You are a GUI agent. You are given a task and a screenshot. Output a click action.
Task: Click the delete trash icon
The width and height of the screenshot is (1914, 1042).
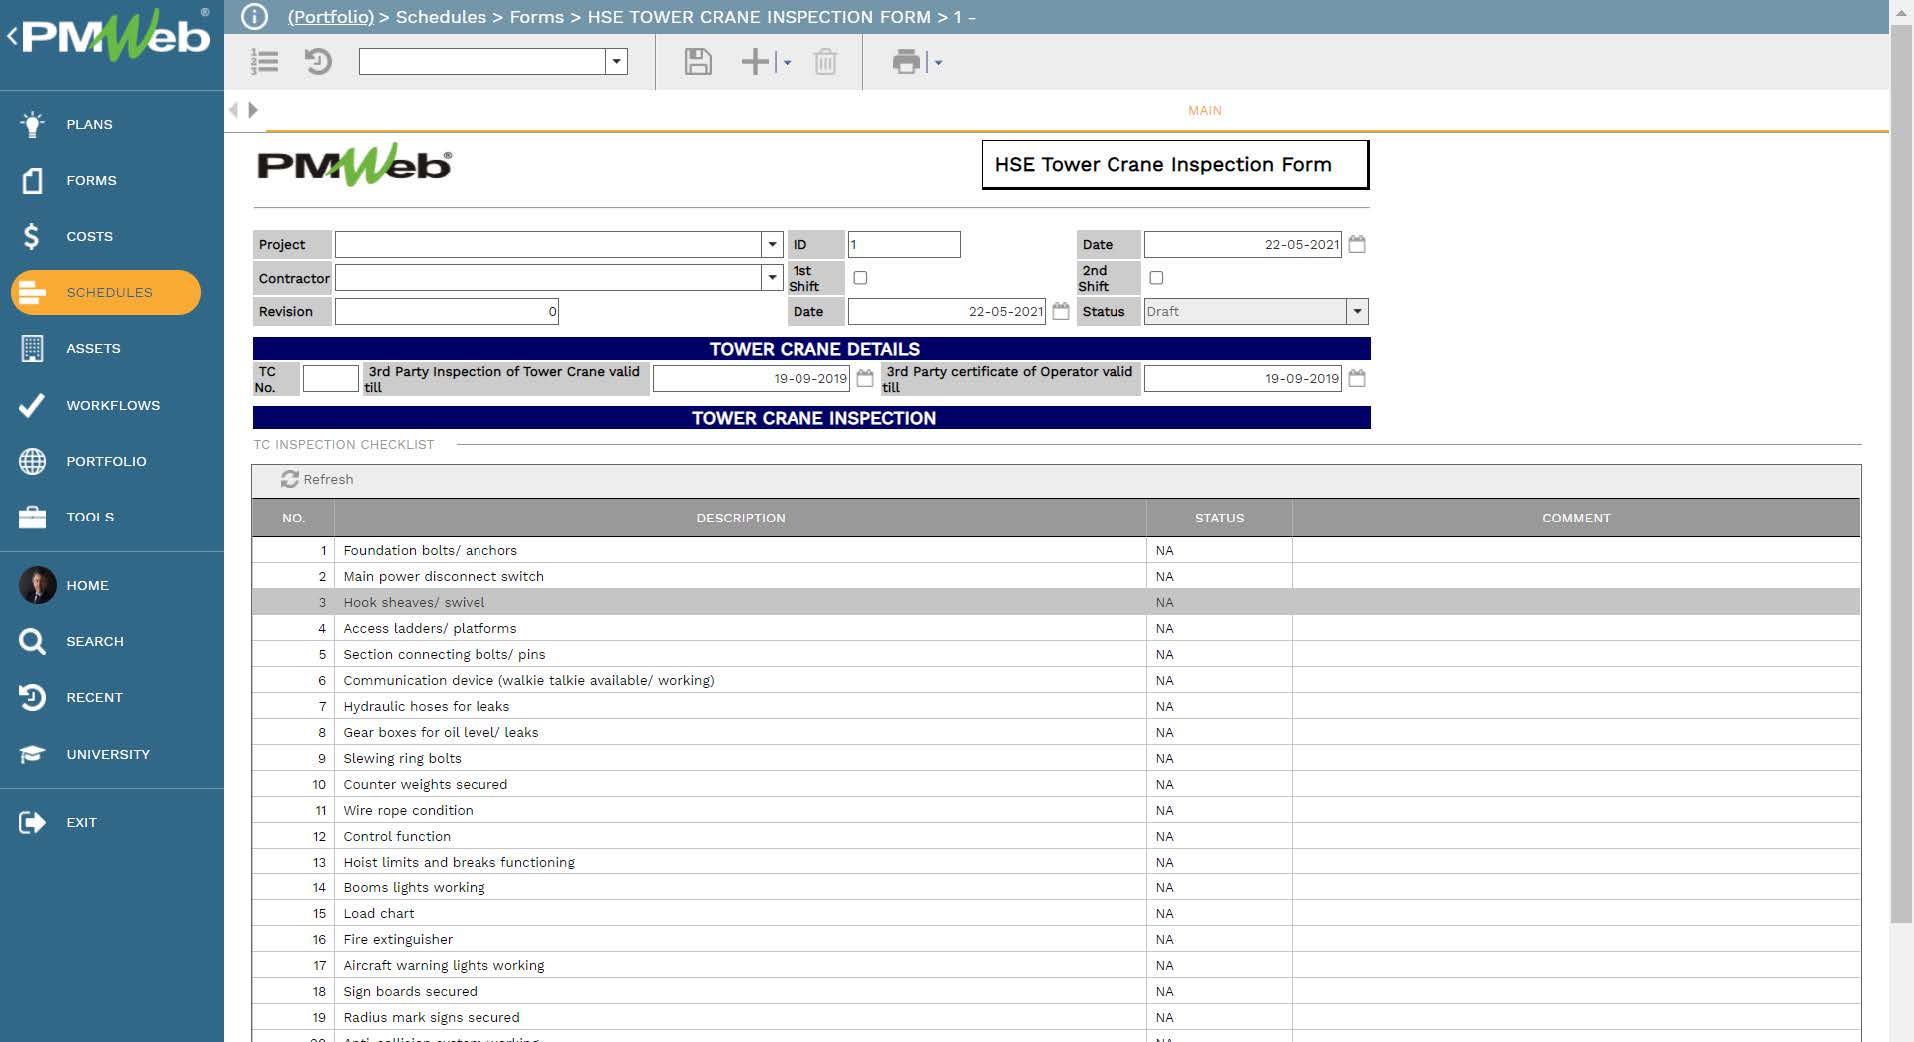point(825,62)
